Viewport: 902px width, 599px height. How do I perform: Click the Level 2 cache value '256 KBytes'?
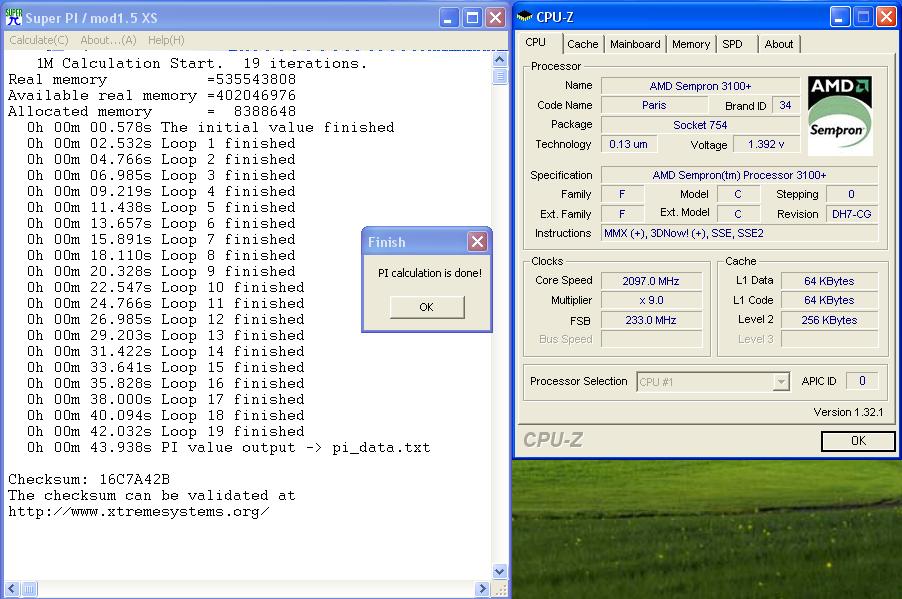tap(829, 320)
